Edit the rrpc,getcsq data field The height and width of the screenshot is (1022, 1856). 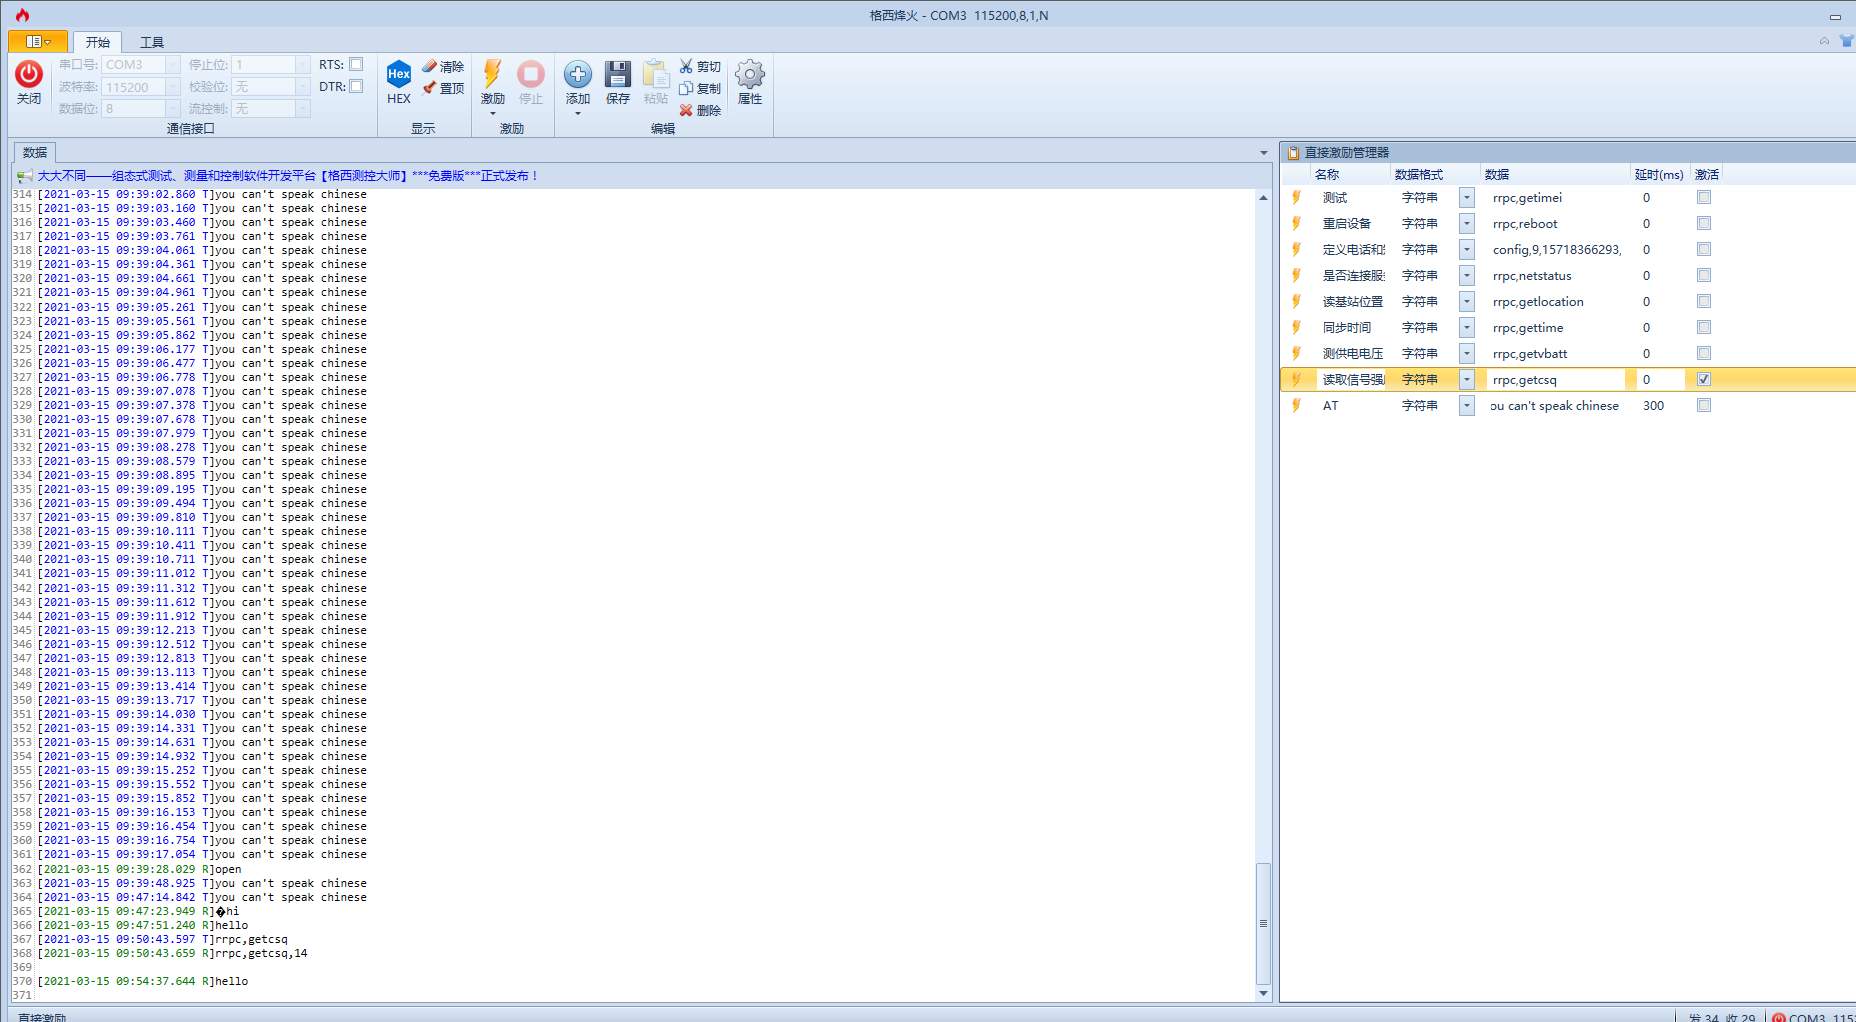(1554, 380)
